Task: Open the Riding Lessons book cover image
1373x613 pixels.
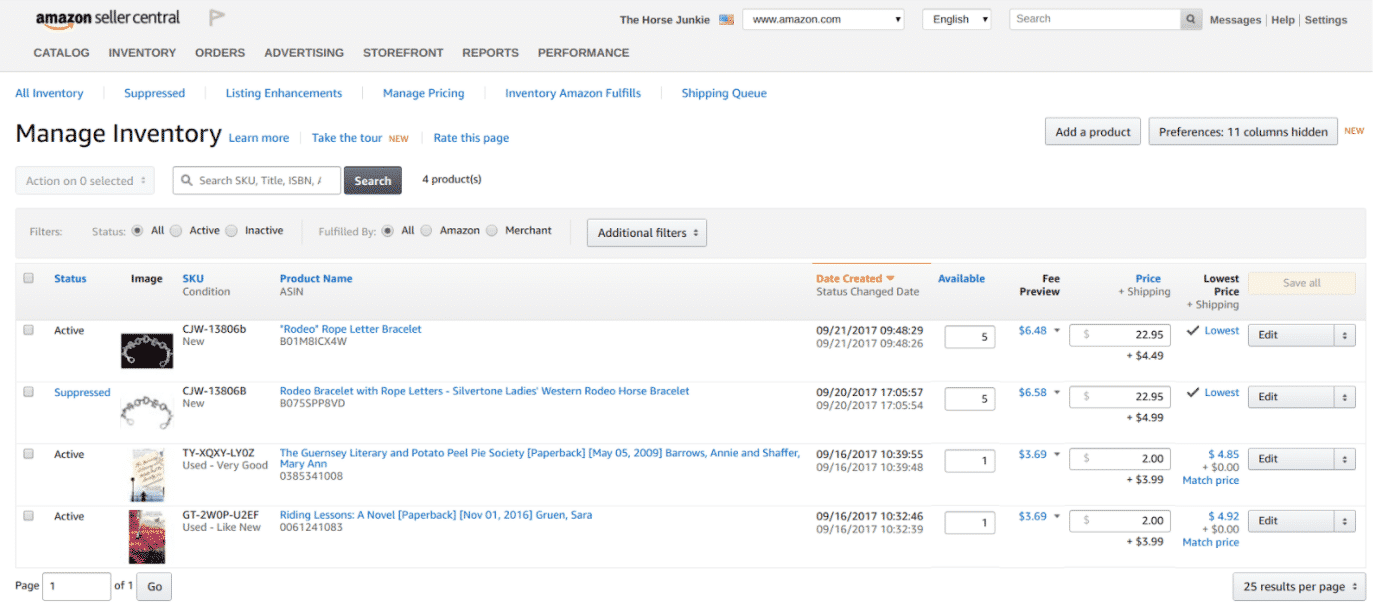Action: click(147, 537)
